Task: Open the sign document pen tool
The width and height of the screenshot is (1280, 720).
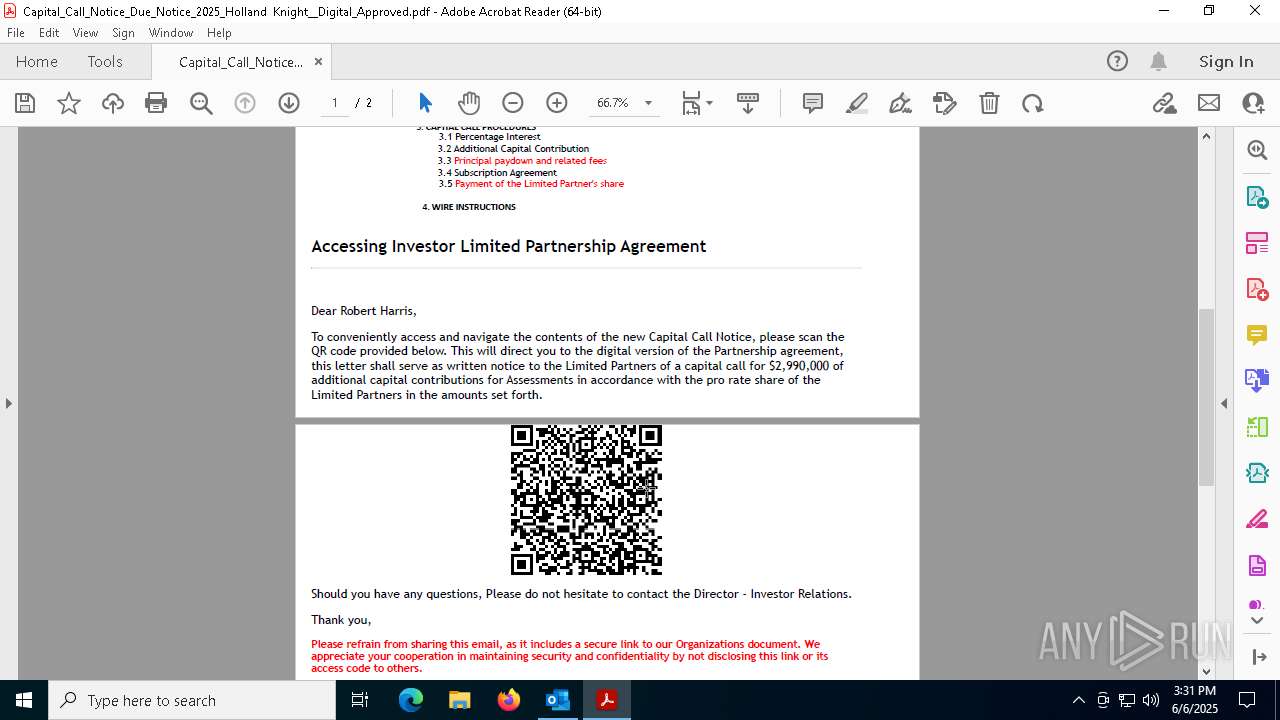Action: (901, 103)
